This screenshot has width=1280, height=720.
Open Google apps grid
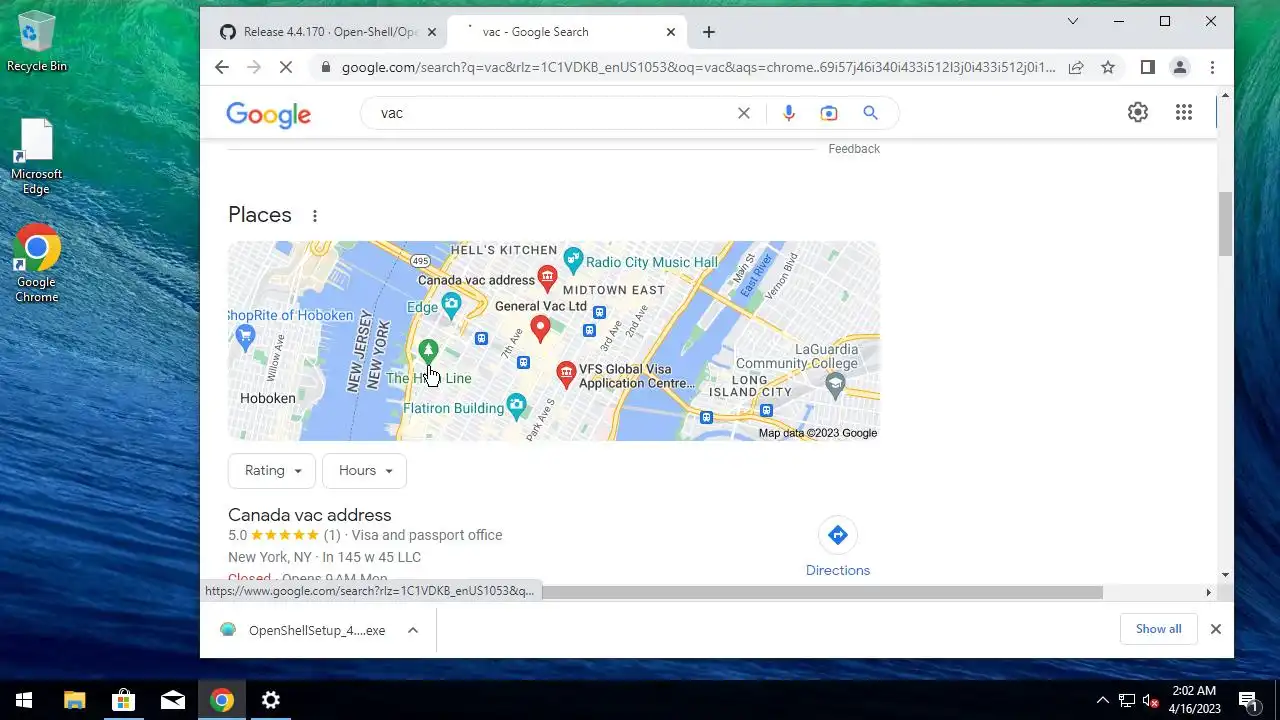[x=1184, y=112]
